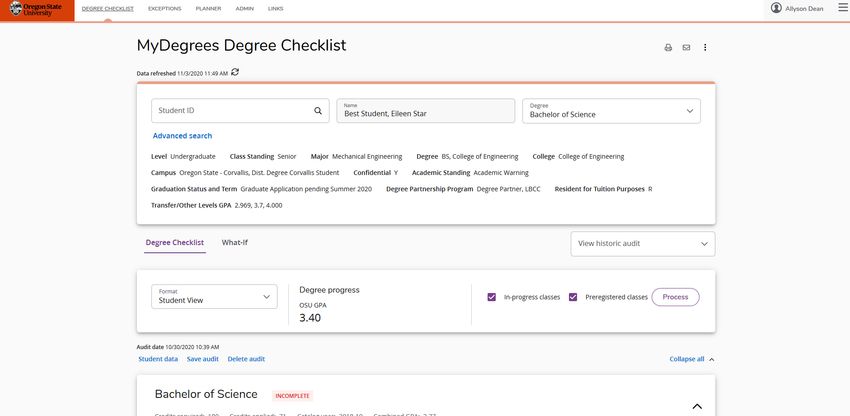
Task: Open the Student data link
Action: click(158, 359)
